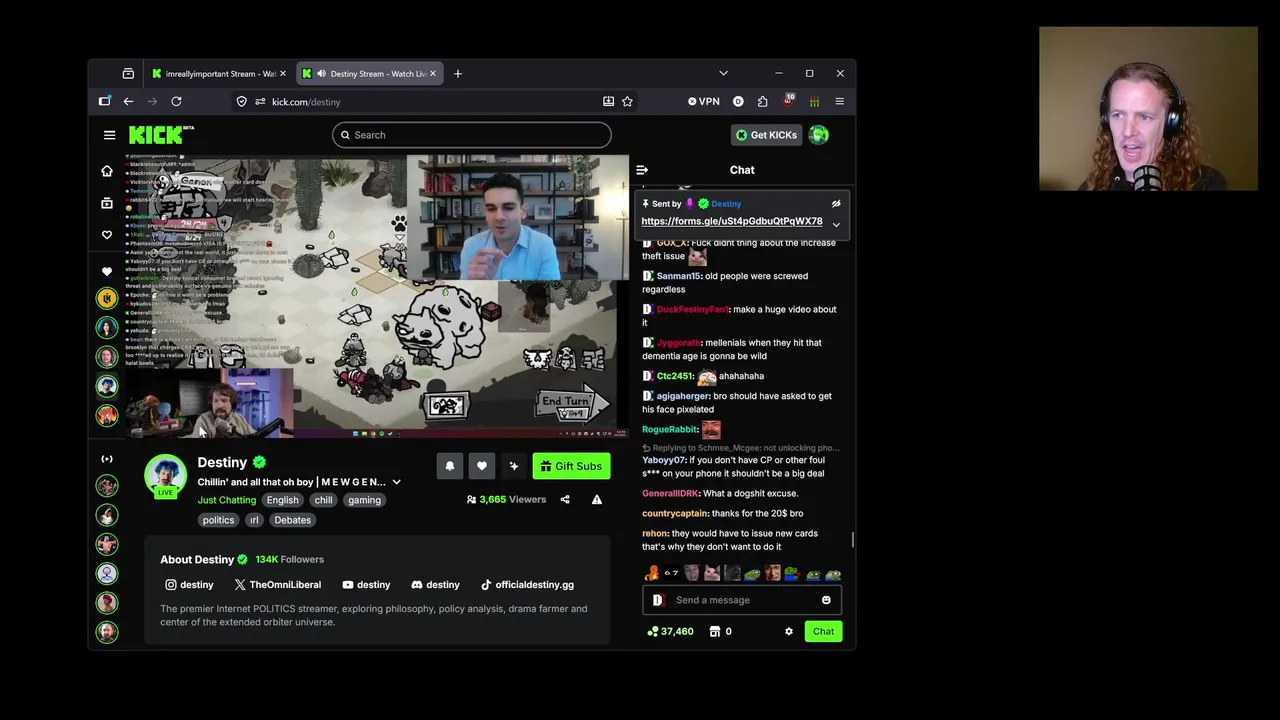The height and width of the screenshot is (720, 1280).
Task: Open a new browser tab
Action: pos(458,74)
